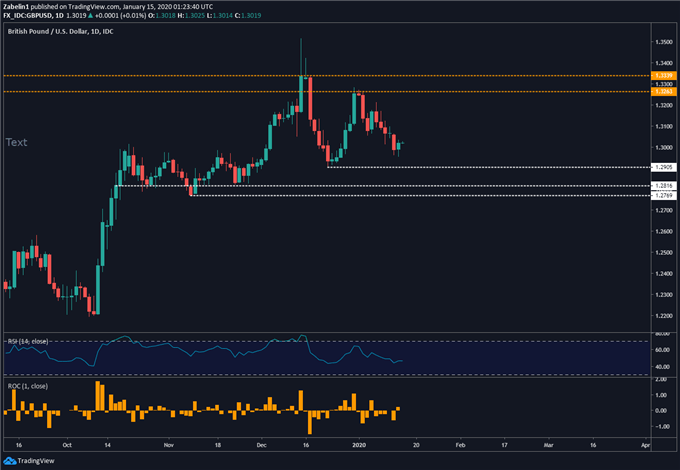Viewport: 680px width, 470px height.
Task: Click the gray 'Text' annotation on chart
Action: tap(16, 142)
